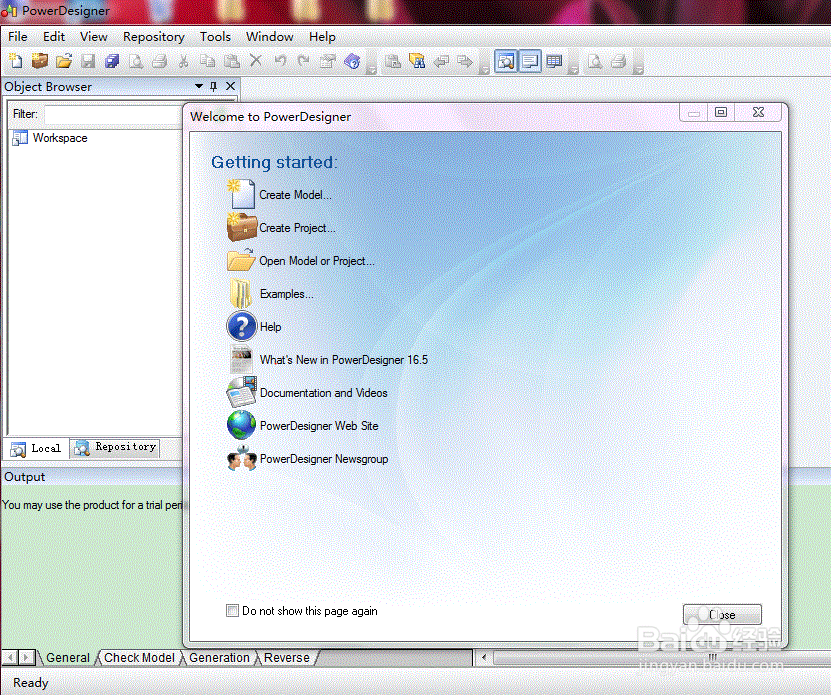Screen dimensions: 831x695
Task: Click the Filter input field
Action: (113, 115)
